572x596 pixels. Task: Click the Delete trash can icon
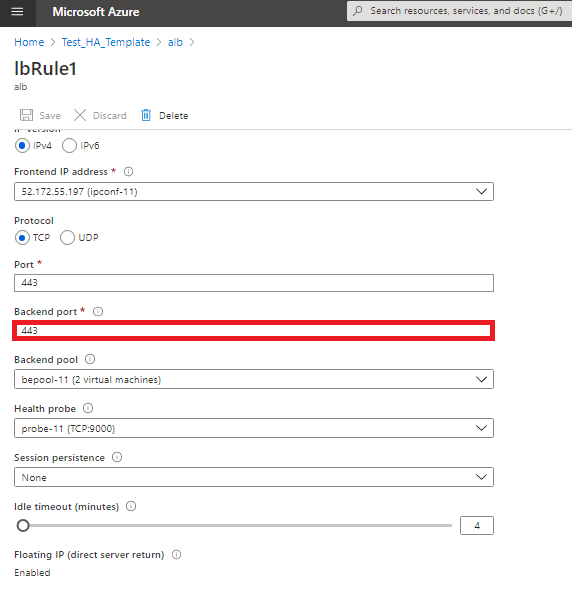[x=146, y=115]
